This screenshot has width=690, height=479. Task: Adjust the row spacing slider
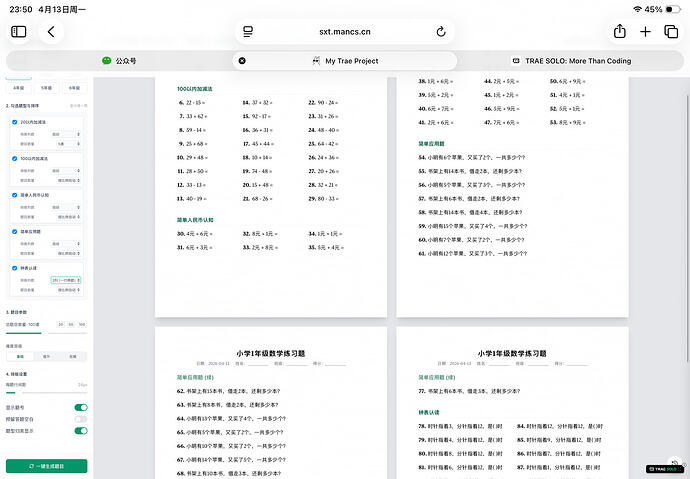coord(47,392)
